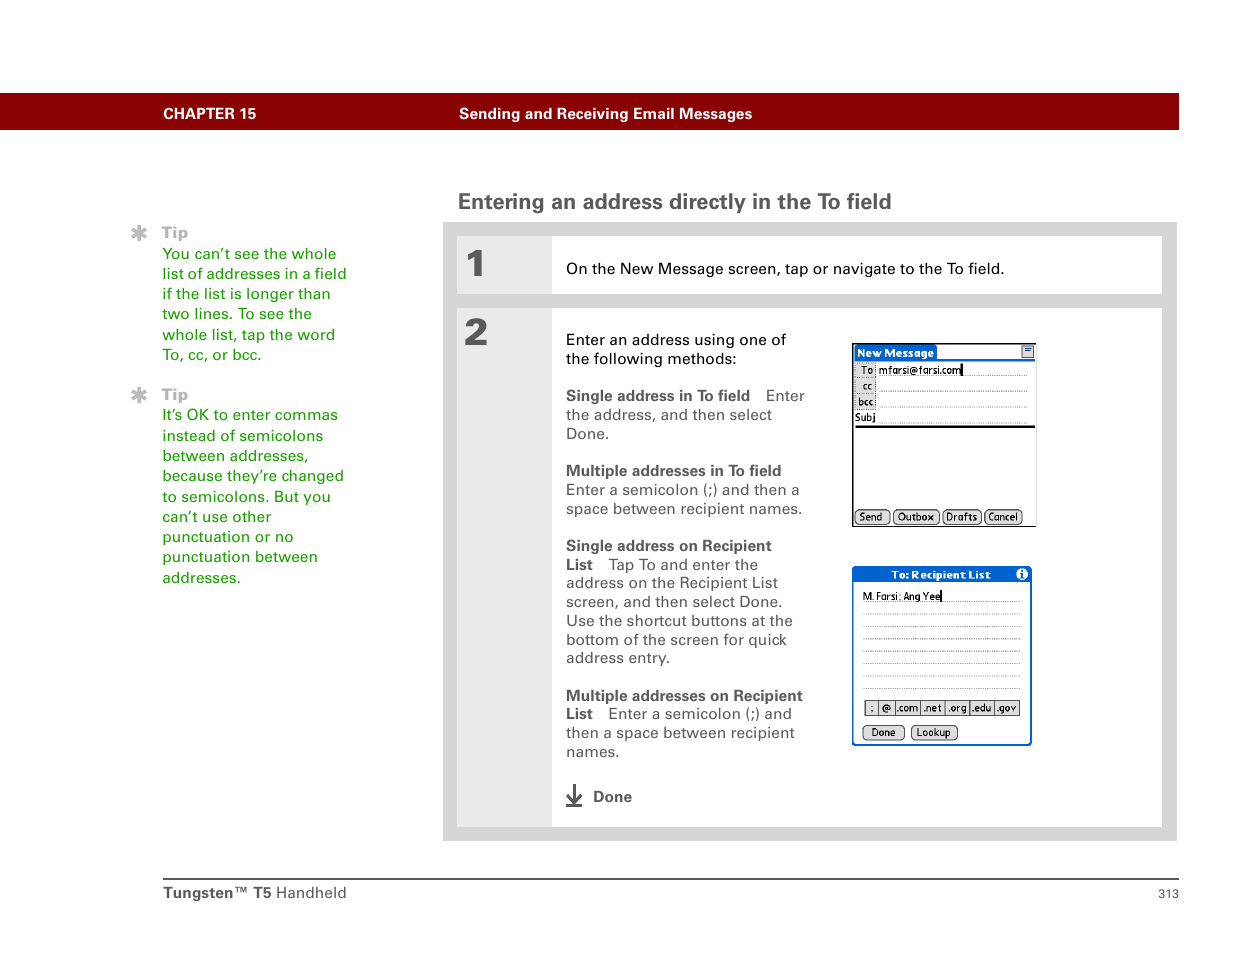Click the empty bcc address field
The image size is (1235, 954).
click(952, 402)
